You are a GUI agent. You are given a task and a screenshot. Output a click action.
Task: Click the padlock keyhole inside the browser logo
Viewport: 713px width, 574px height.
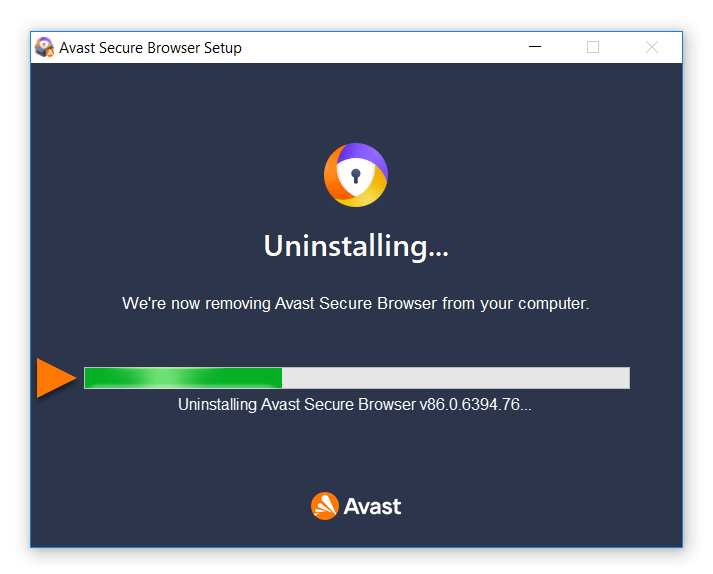click(355, 176)
